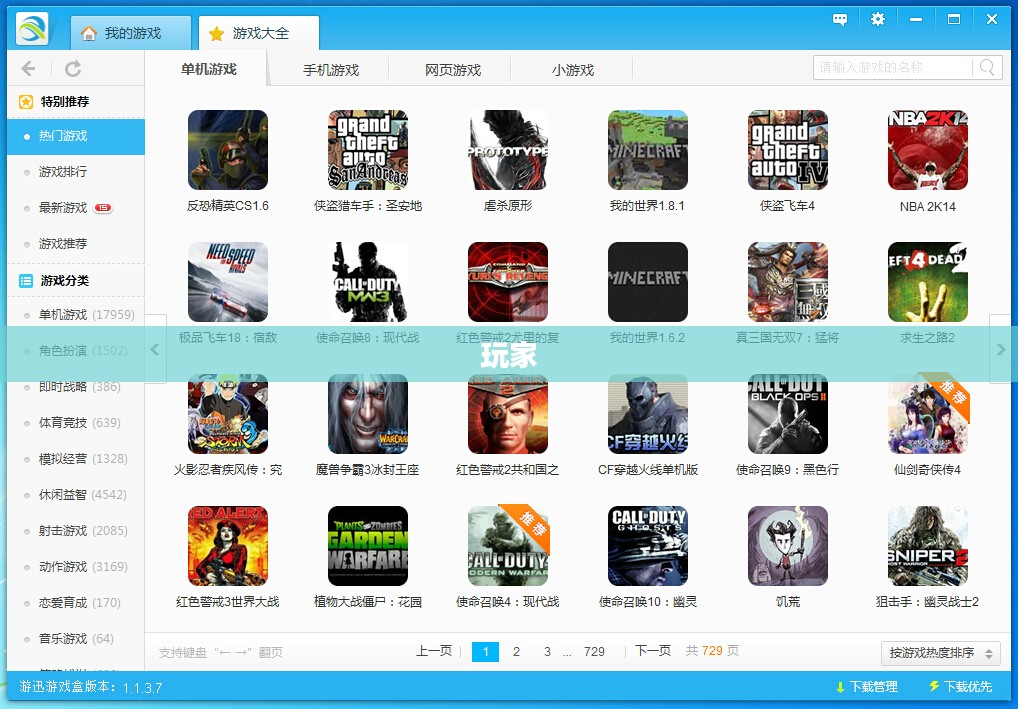This screenshot has width=1018, height=709.
Task: Open the Sniper Ghost Warrior 2 icon
Action: (928, 546)
